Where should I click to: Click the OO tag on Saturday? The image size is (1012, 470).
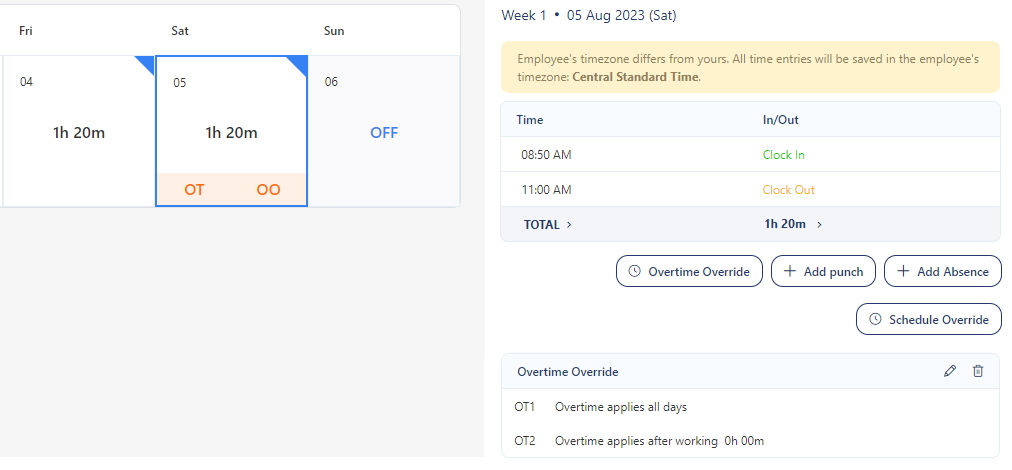(x=268, y=189)
